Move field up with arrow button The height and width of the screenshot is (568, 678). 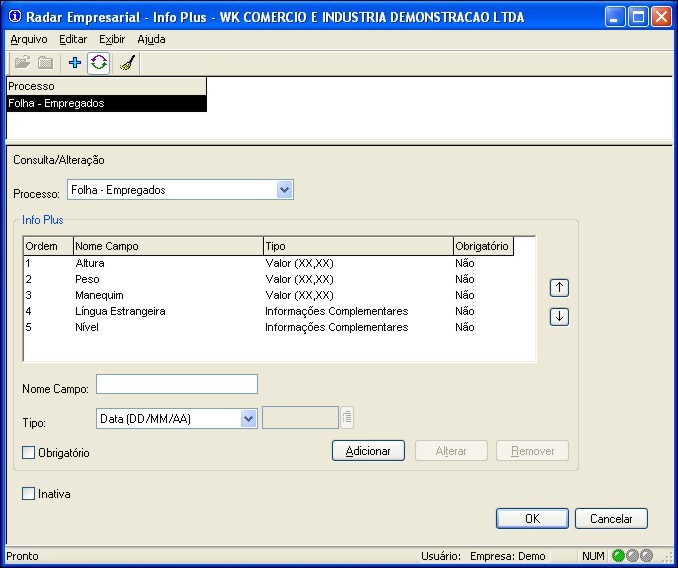coord(560,288)
